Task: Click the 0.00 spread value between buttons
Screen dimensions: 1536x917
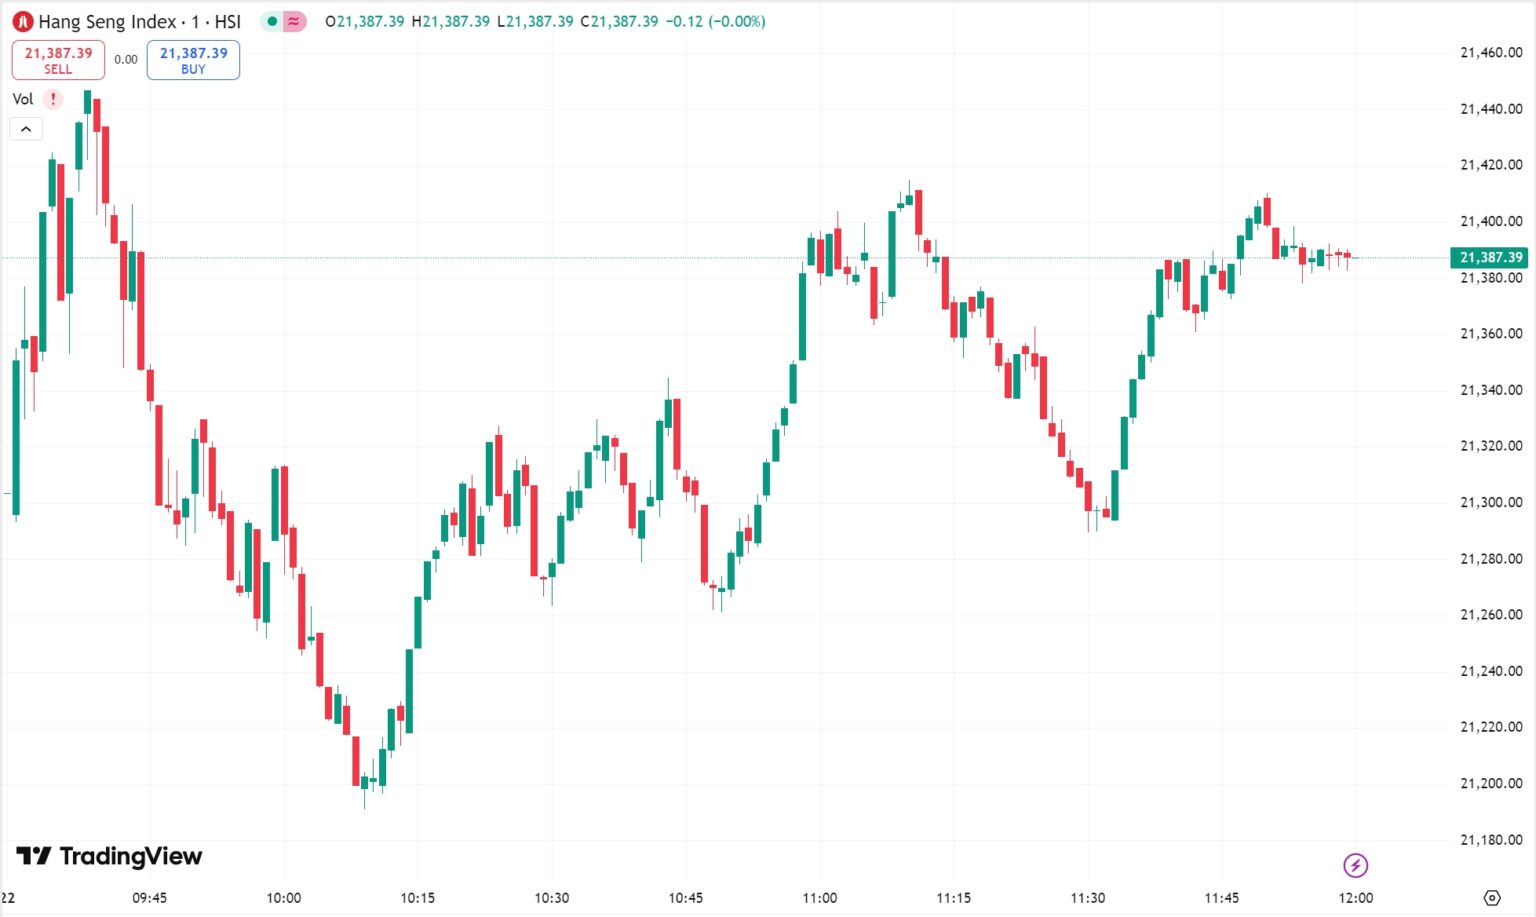Action: tap(126, 60)
